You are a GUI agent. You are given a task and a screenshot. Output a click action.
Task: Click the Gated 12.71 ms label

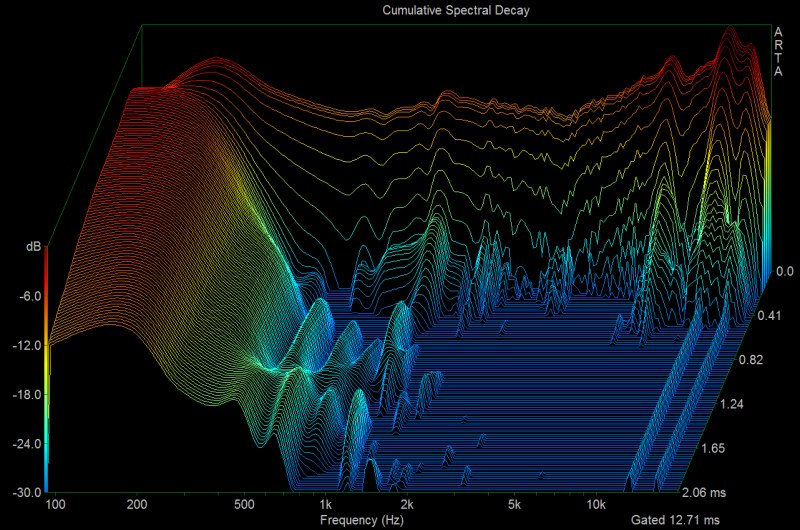(675, 520)
